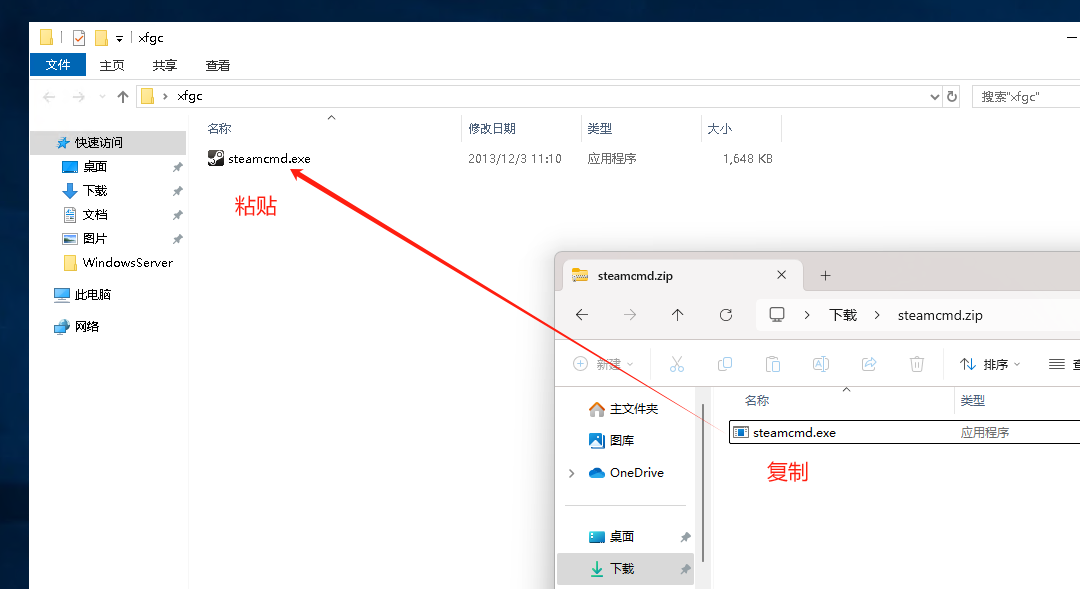Image resolution: width=1080 pixels, height=589 pixels.
Task: Click the Copy icon in the toolbar
Action: (x=725, y=364)
